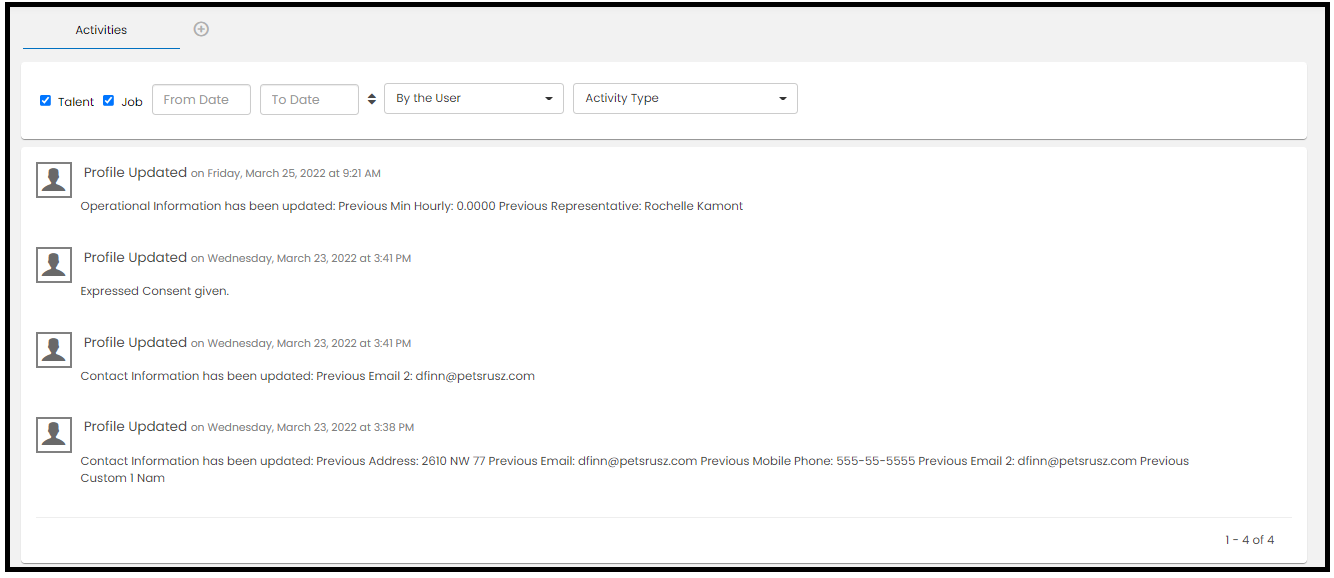The width and height of the screenshot is (1334, 578).
Task: Click the avatar for the March 25 activity
Action: click(x=54, y=180)
